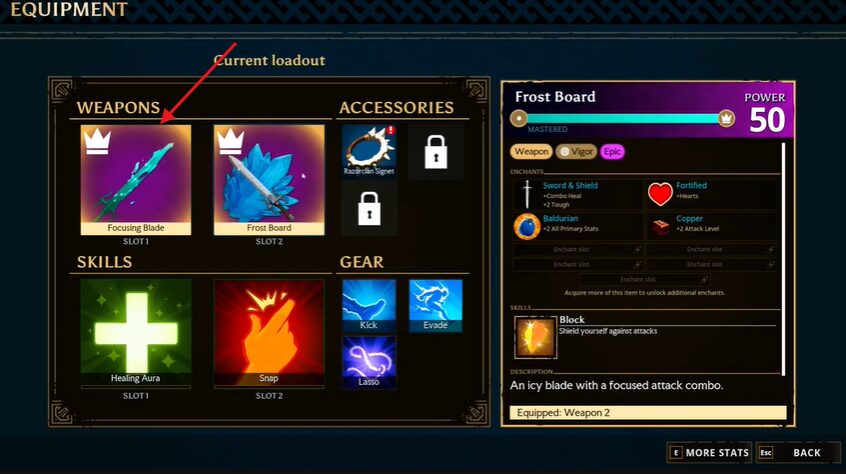Click the Vigor tag

[576, 152]
